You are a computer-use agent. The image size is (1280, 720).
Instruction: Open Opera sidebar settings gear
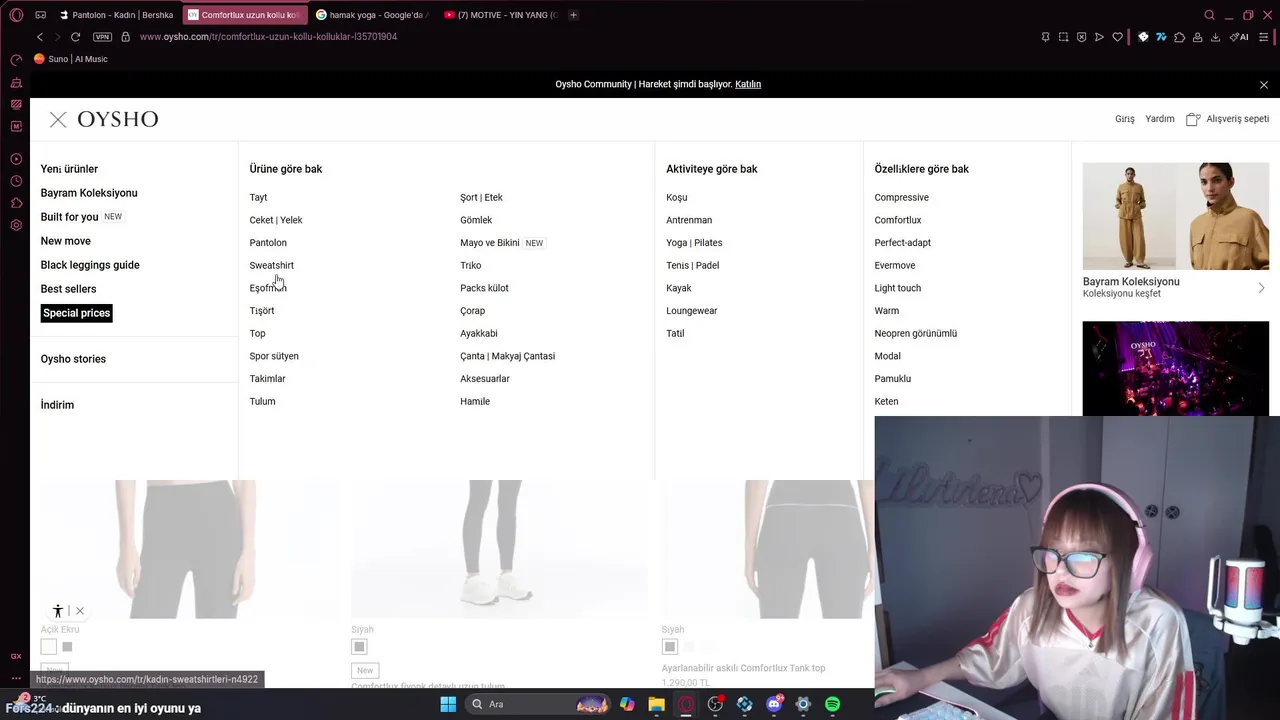coord(16,225)
